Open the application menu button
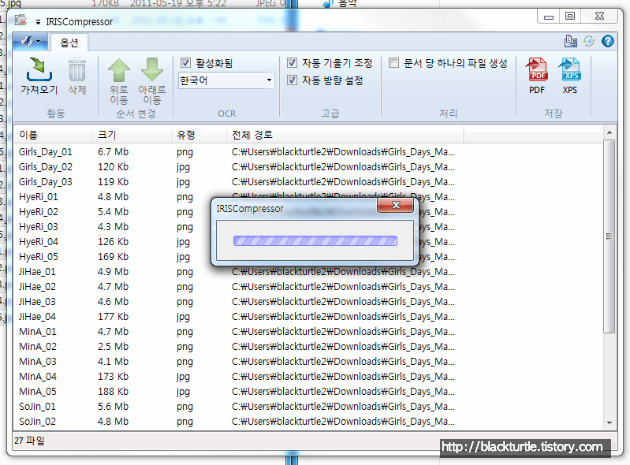 tap(30, 41)
